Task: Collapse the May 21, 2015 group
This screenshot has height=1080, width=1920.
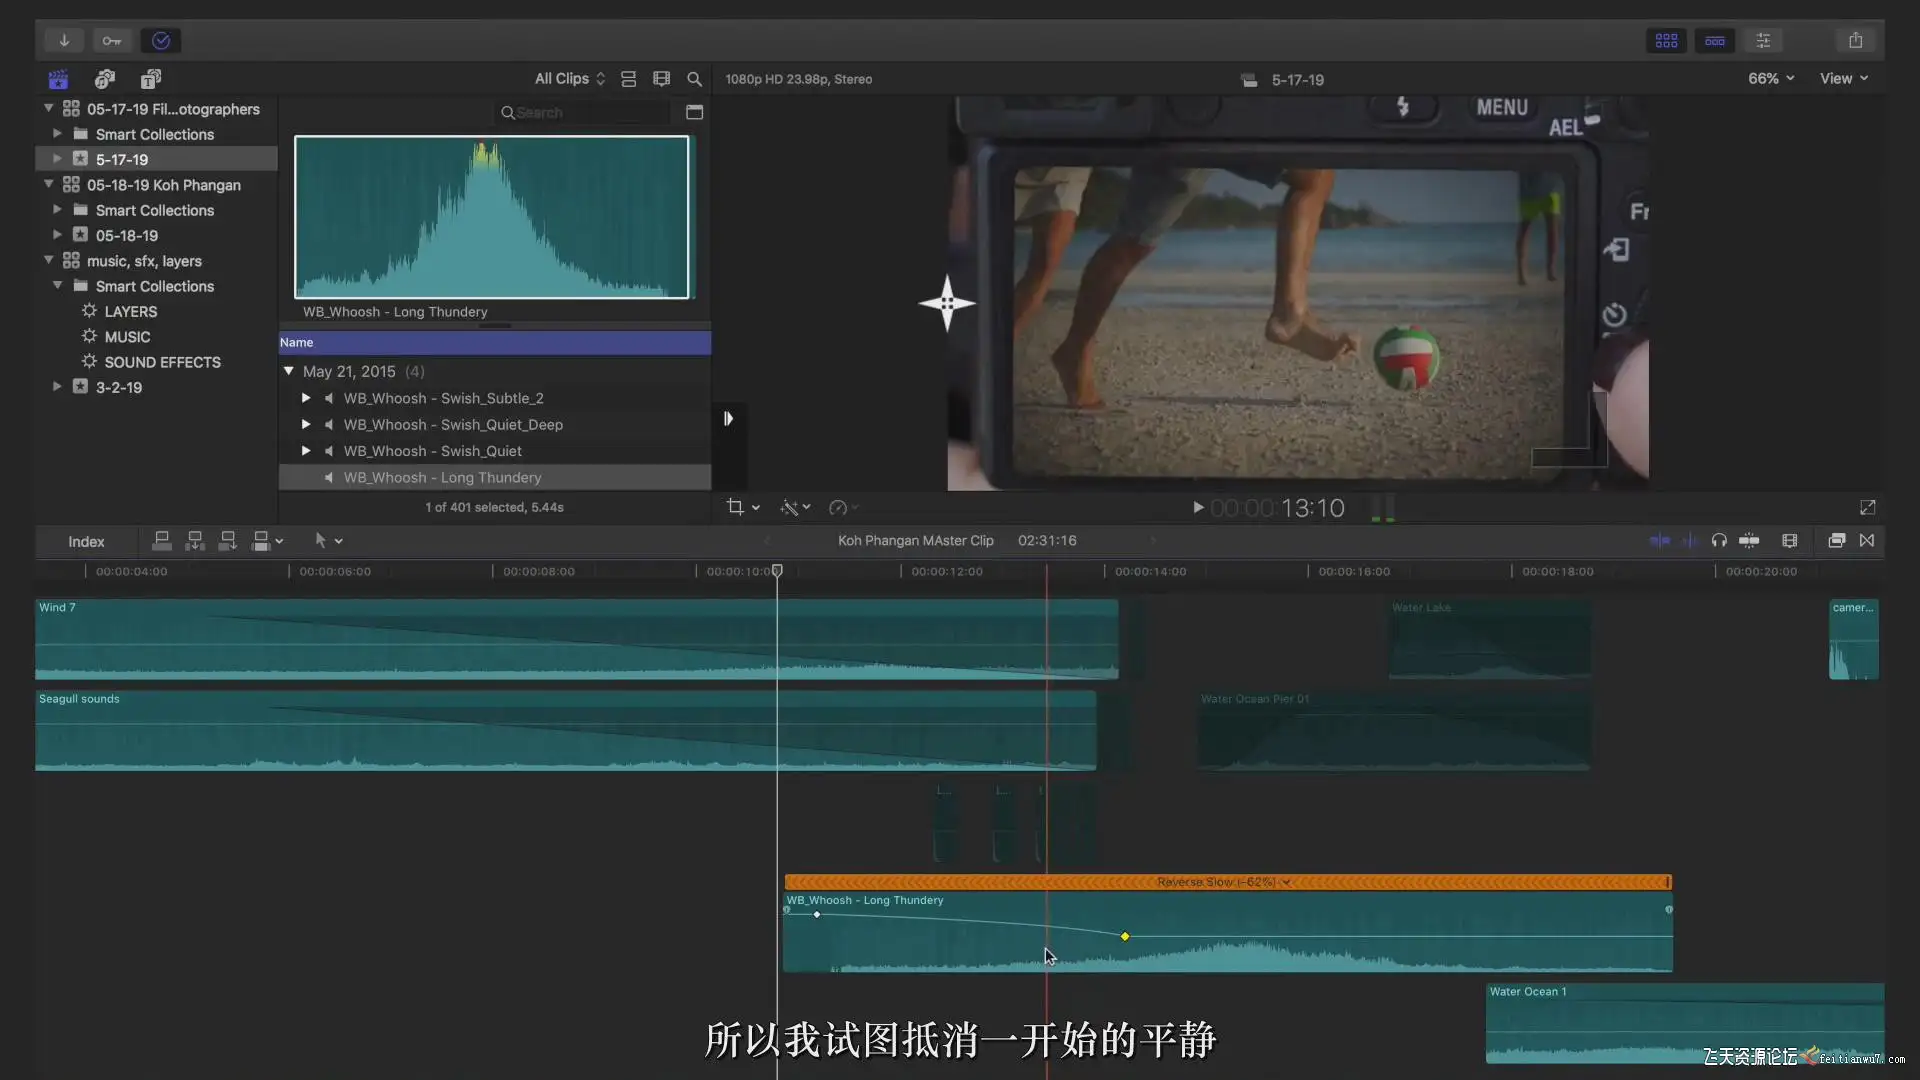Action: (x=289, y=371)
